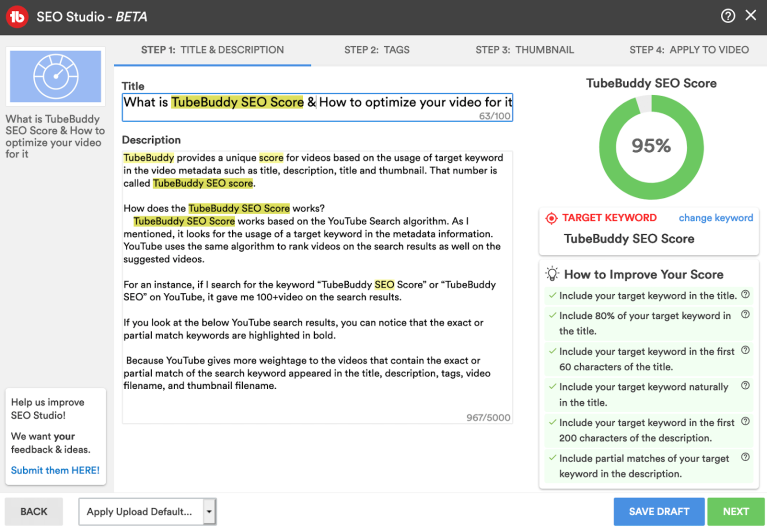Open help for 'first 200 characters of the description'
Viewport: 767px width, 530px height.
745,421
